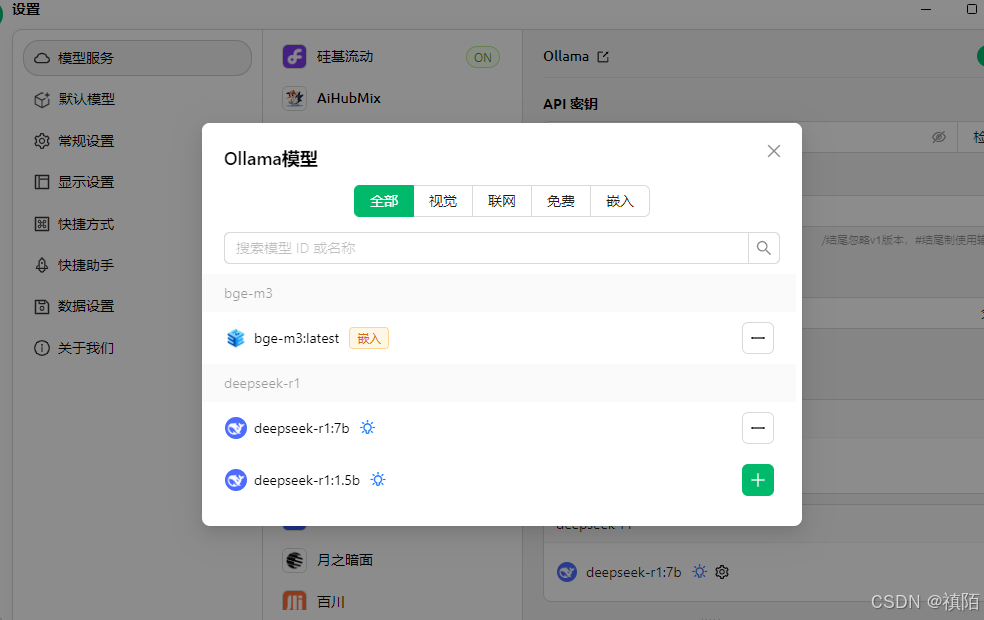This screenshot has height=620, width=984.
Task: Remove deepseek-r1:7b with minus button
Action: tap(758, 428)
